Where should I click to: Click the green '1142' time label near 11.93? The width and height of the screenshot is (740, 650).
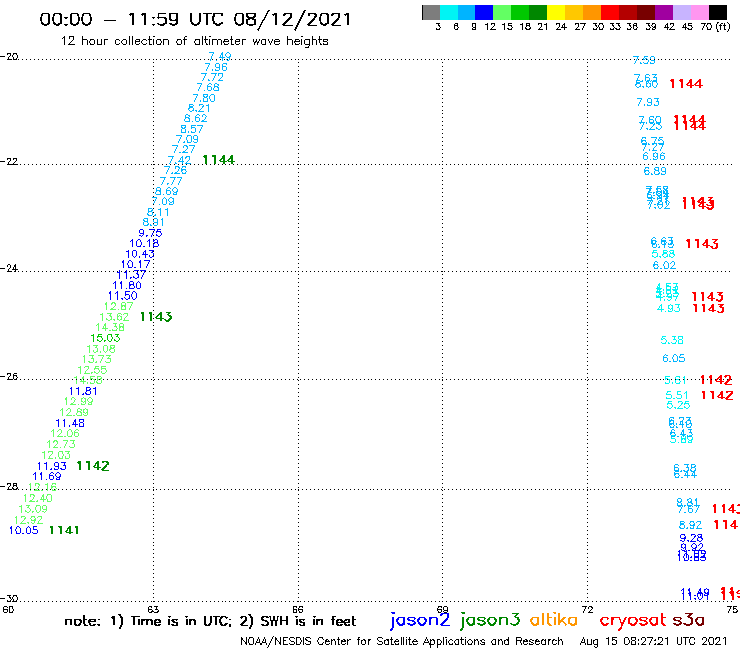coord(93,466)
